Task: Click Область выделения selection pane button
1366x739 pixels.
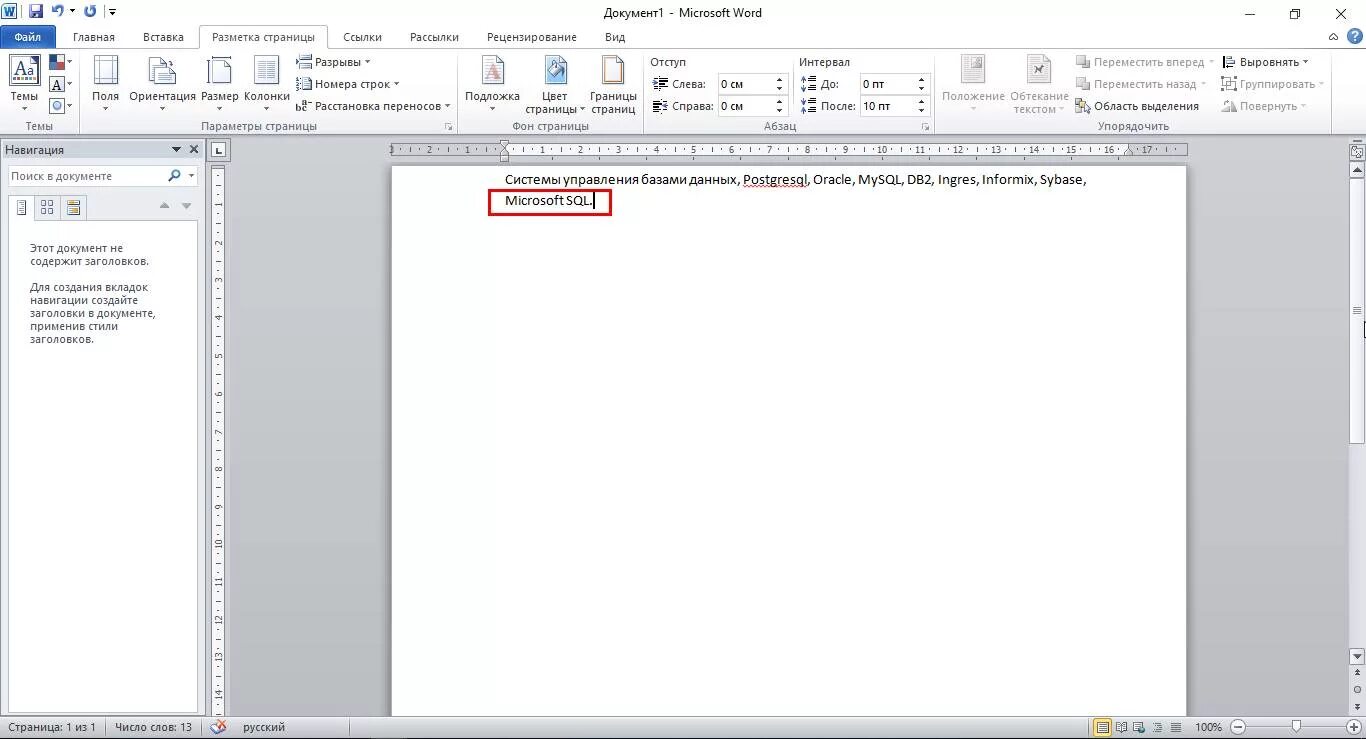Action: [x=1137, y=106]
